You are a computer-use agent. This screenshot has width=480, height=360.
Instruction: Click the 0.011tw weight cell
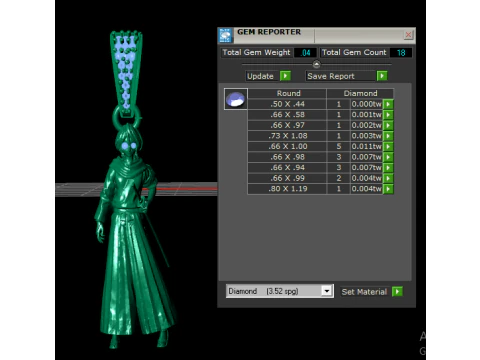pos(366,146)
